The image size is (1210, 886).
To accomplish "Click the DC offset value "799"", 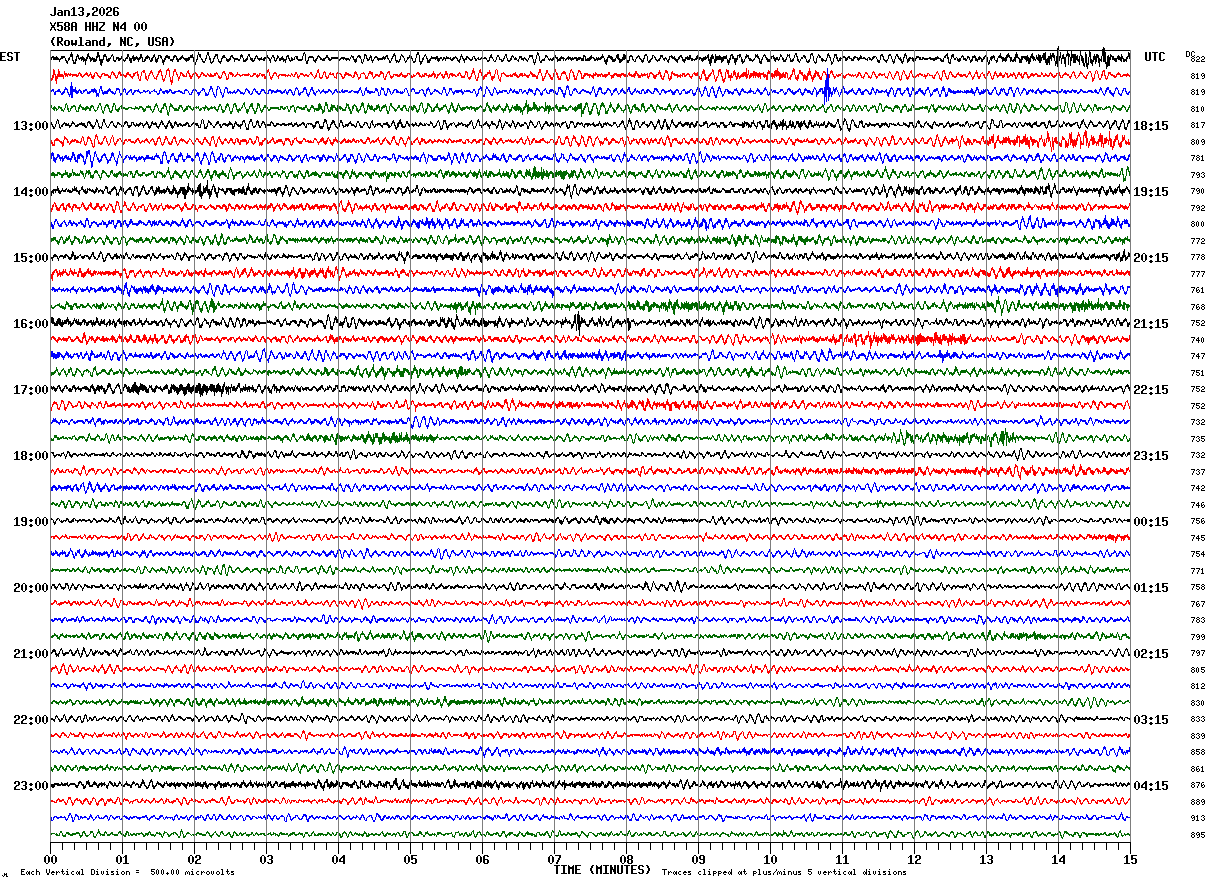I will (x=1197, y=637).
